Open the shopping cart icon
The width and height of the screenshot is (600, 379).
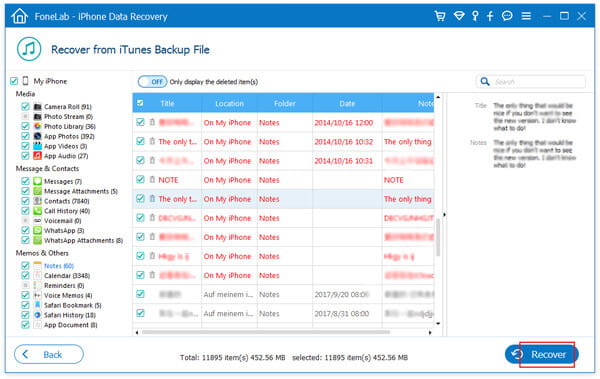(440, 16)
